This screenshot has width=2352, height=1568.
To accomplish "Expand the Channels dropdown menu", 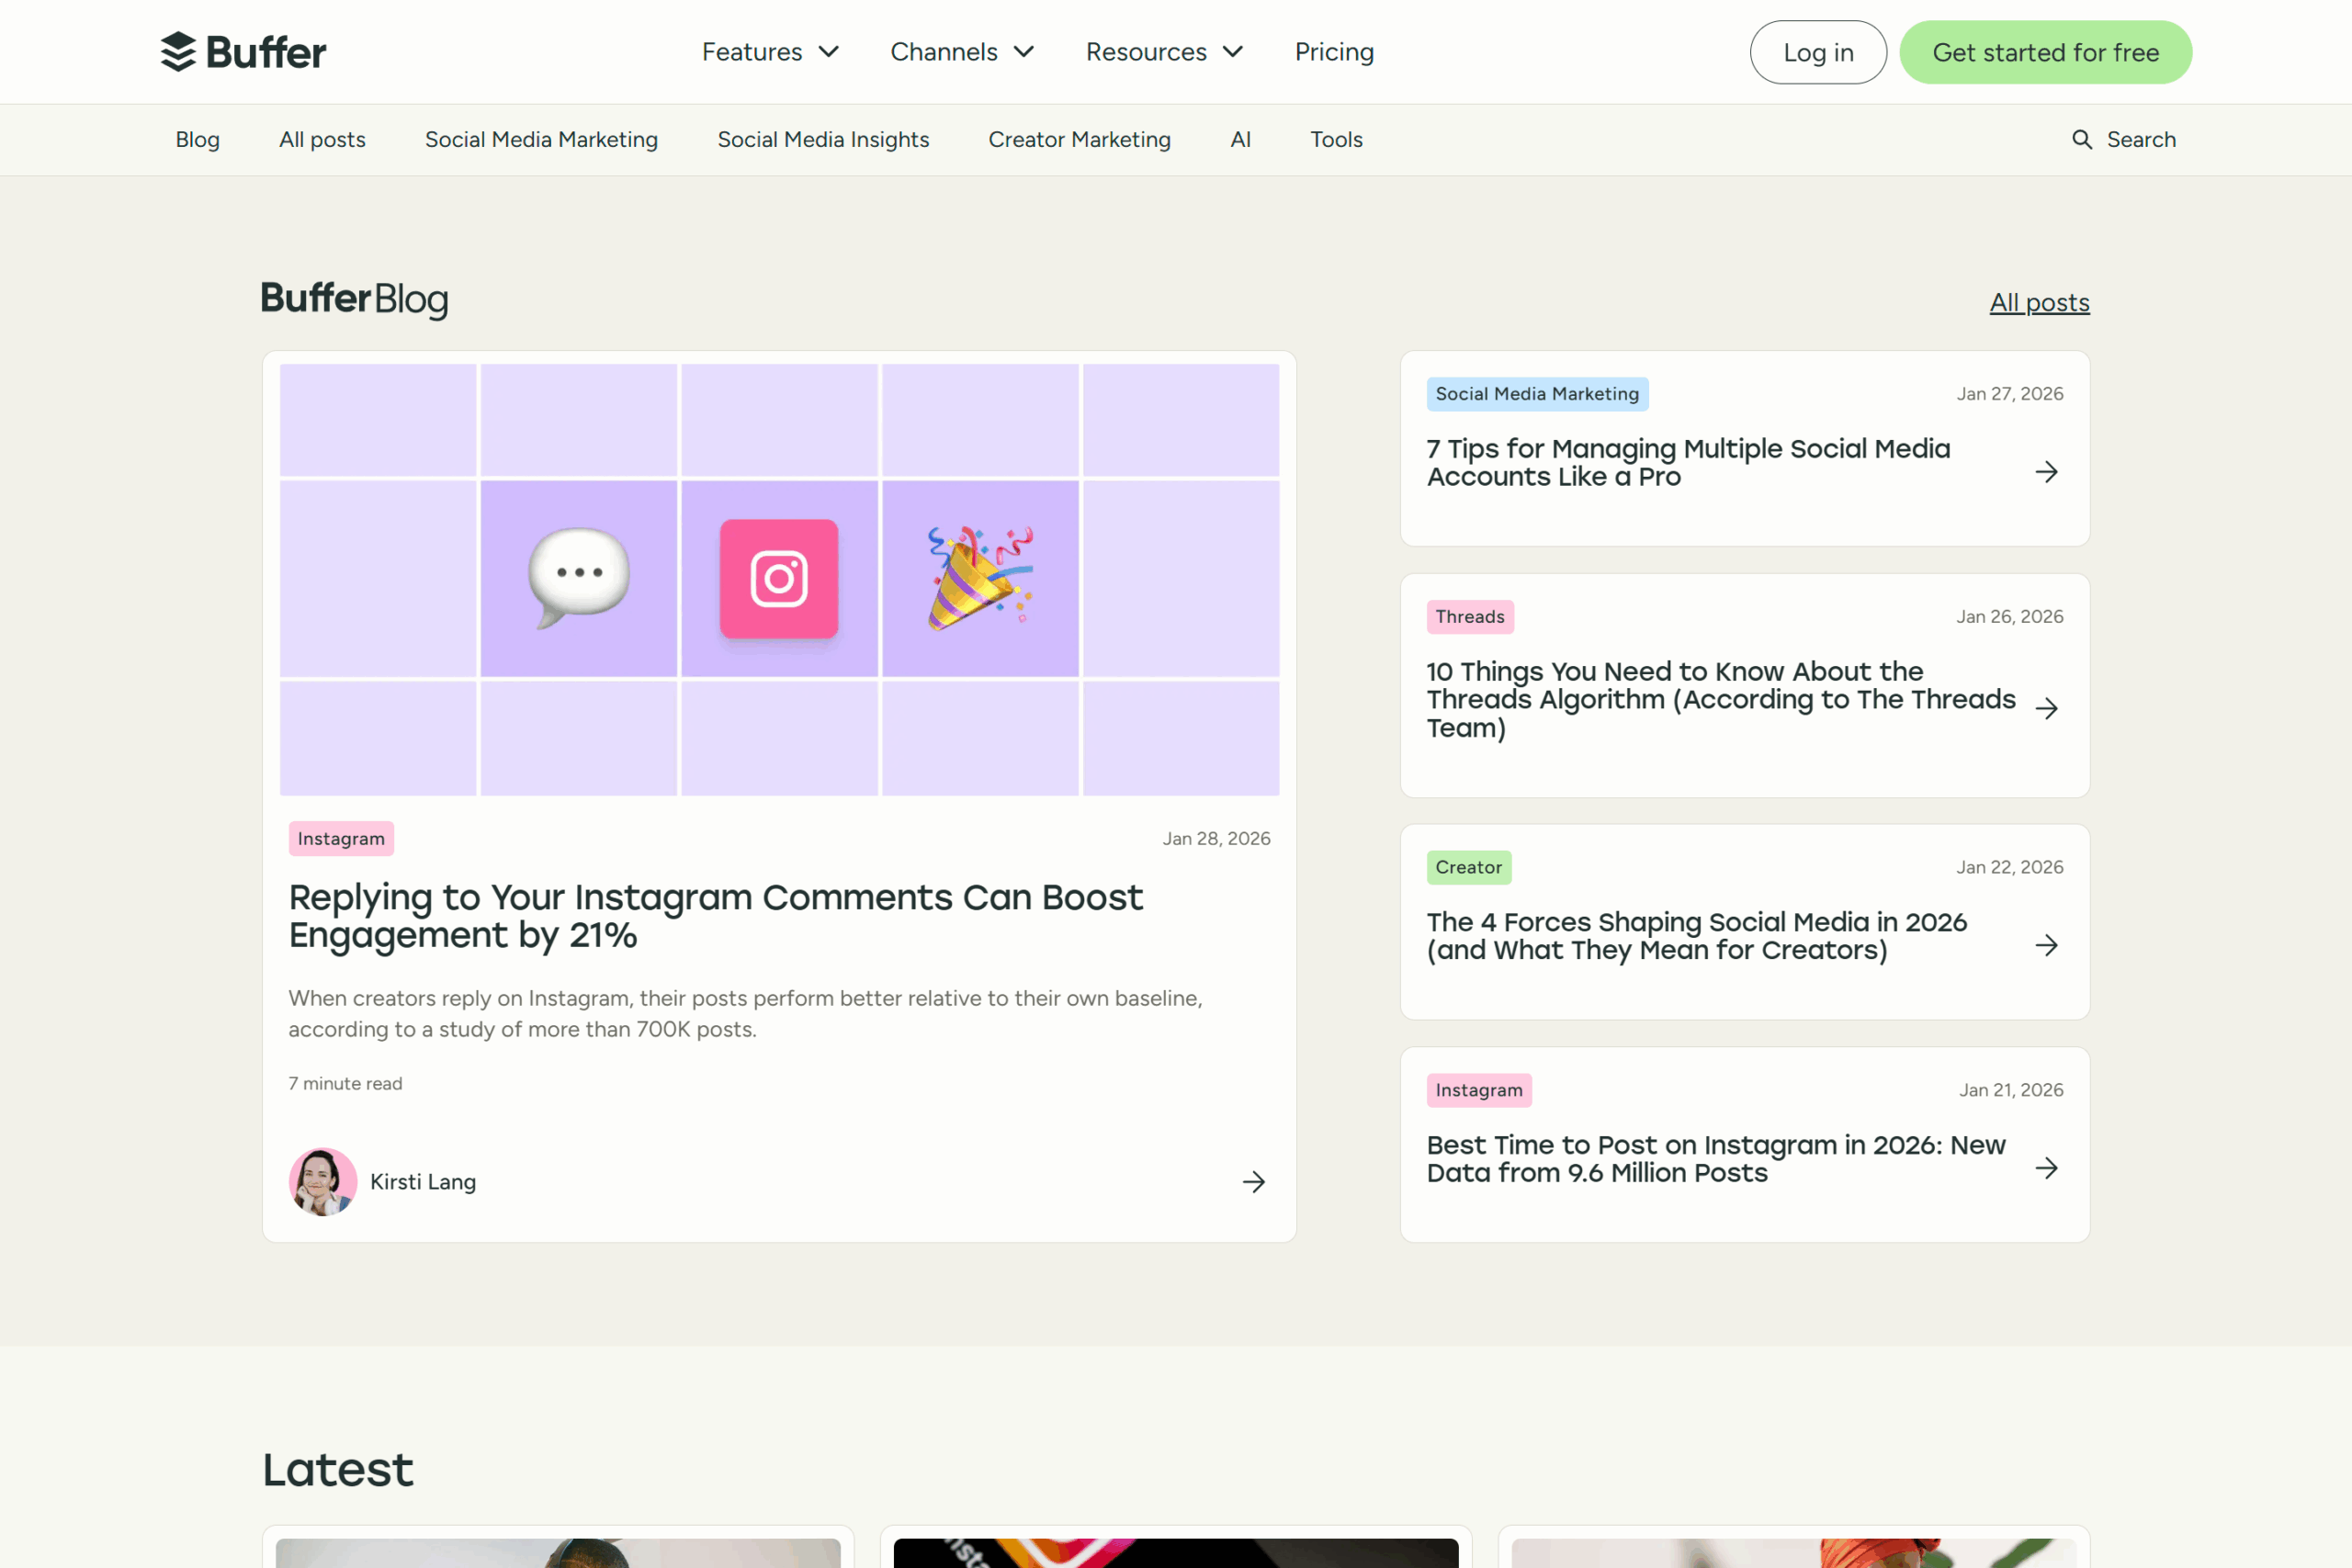I will pos(961,52).
